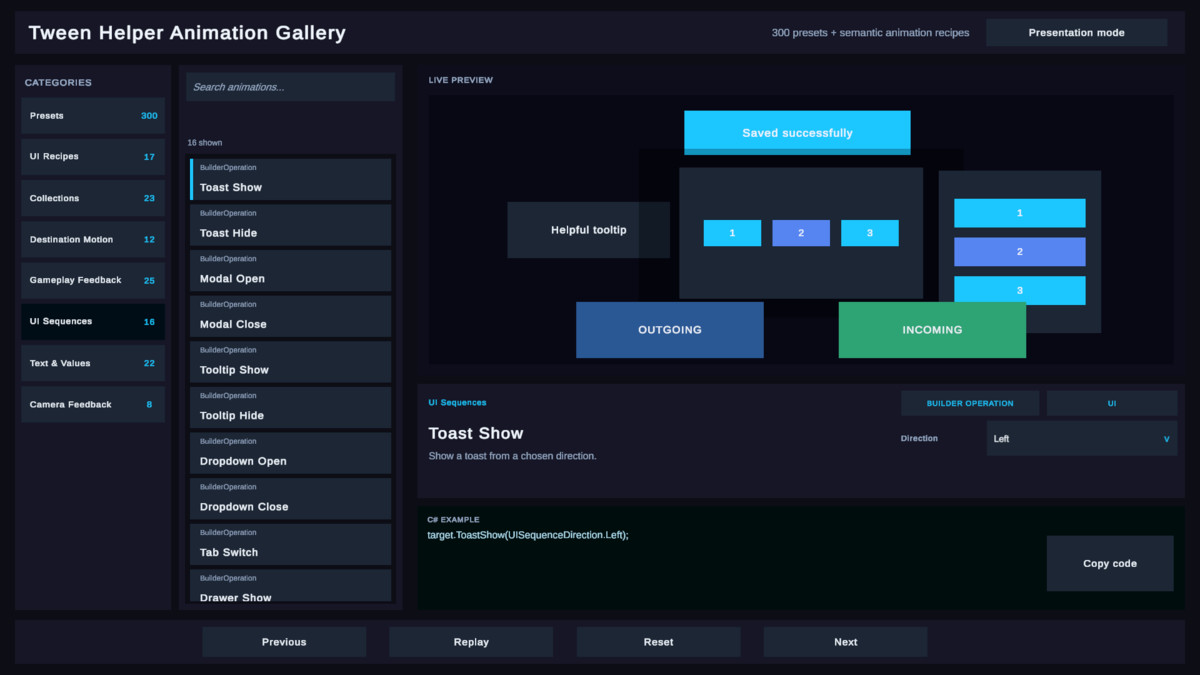Open the Gameplay Feedback category
The image size is (1200, 675).
93,281
